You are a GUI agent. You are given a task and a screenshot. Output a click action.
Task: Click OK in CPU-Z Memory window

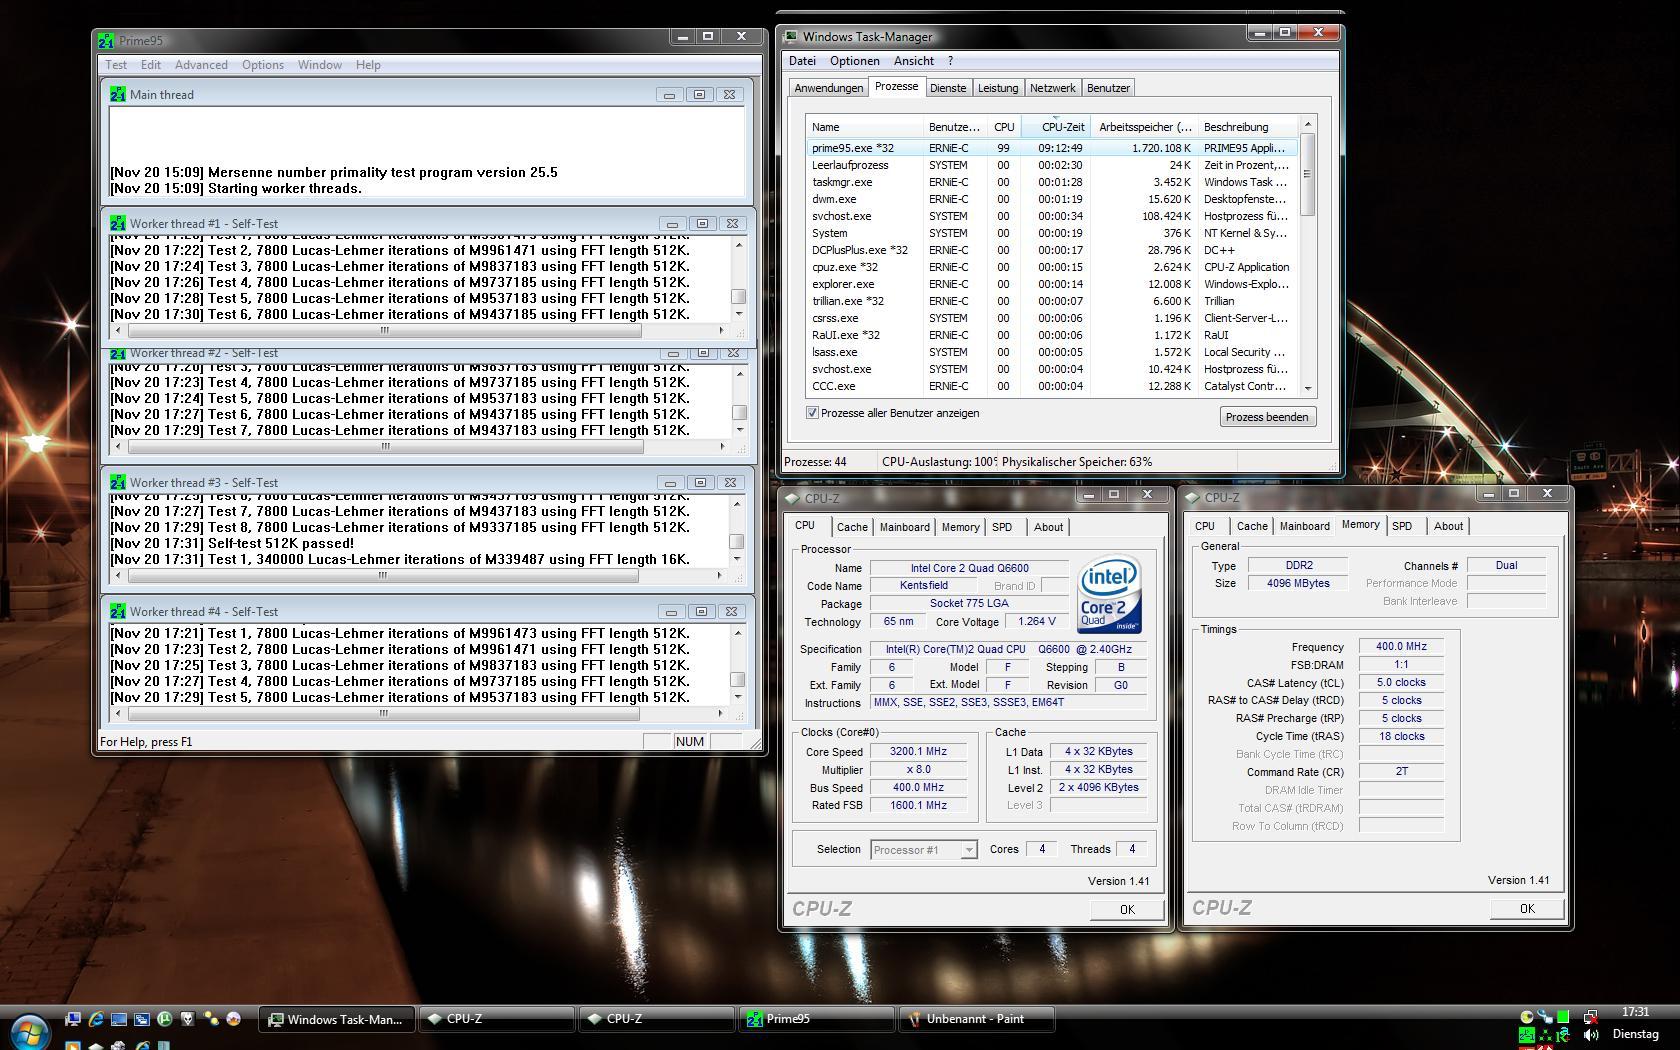(1527, 908)
